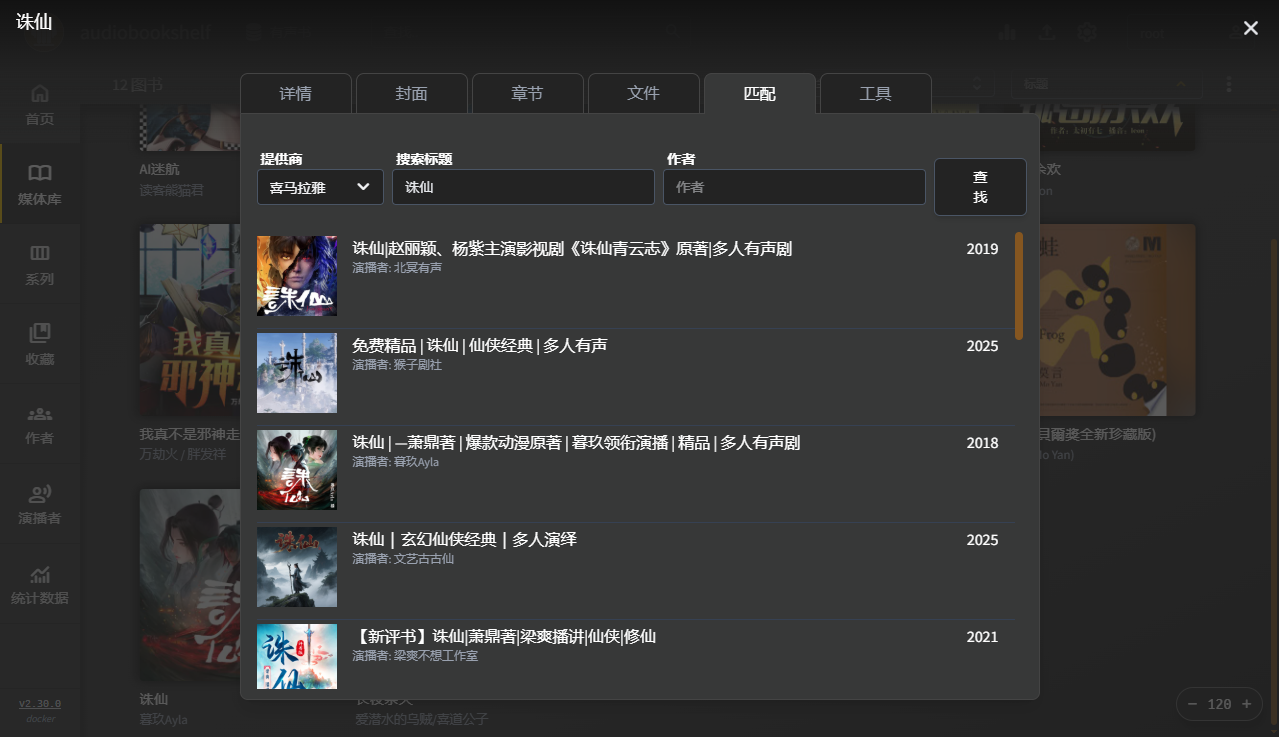Open the 媒体库 library icon in sidebar
Viewport: 1279px width, 737px height.
[x=39, y=183]
